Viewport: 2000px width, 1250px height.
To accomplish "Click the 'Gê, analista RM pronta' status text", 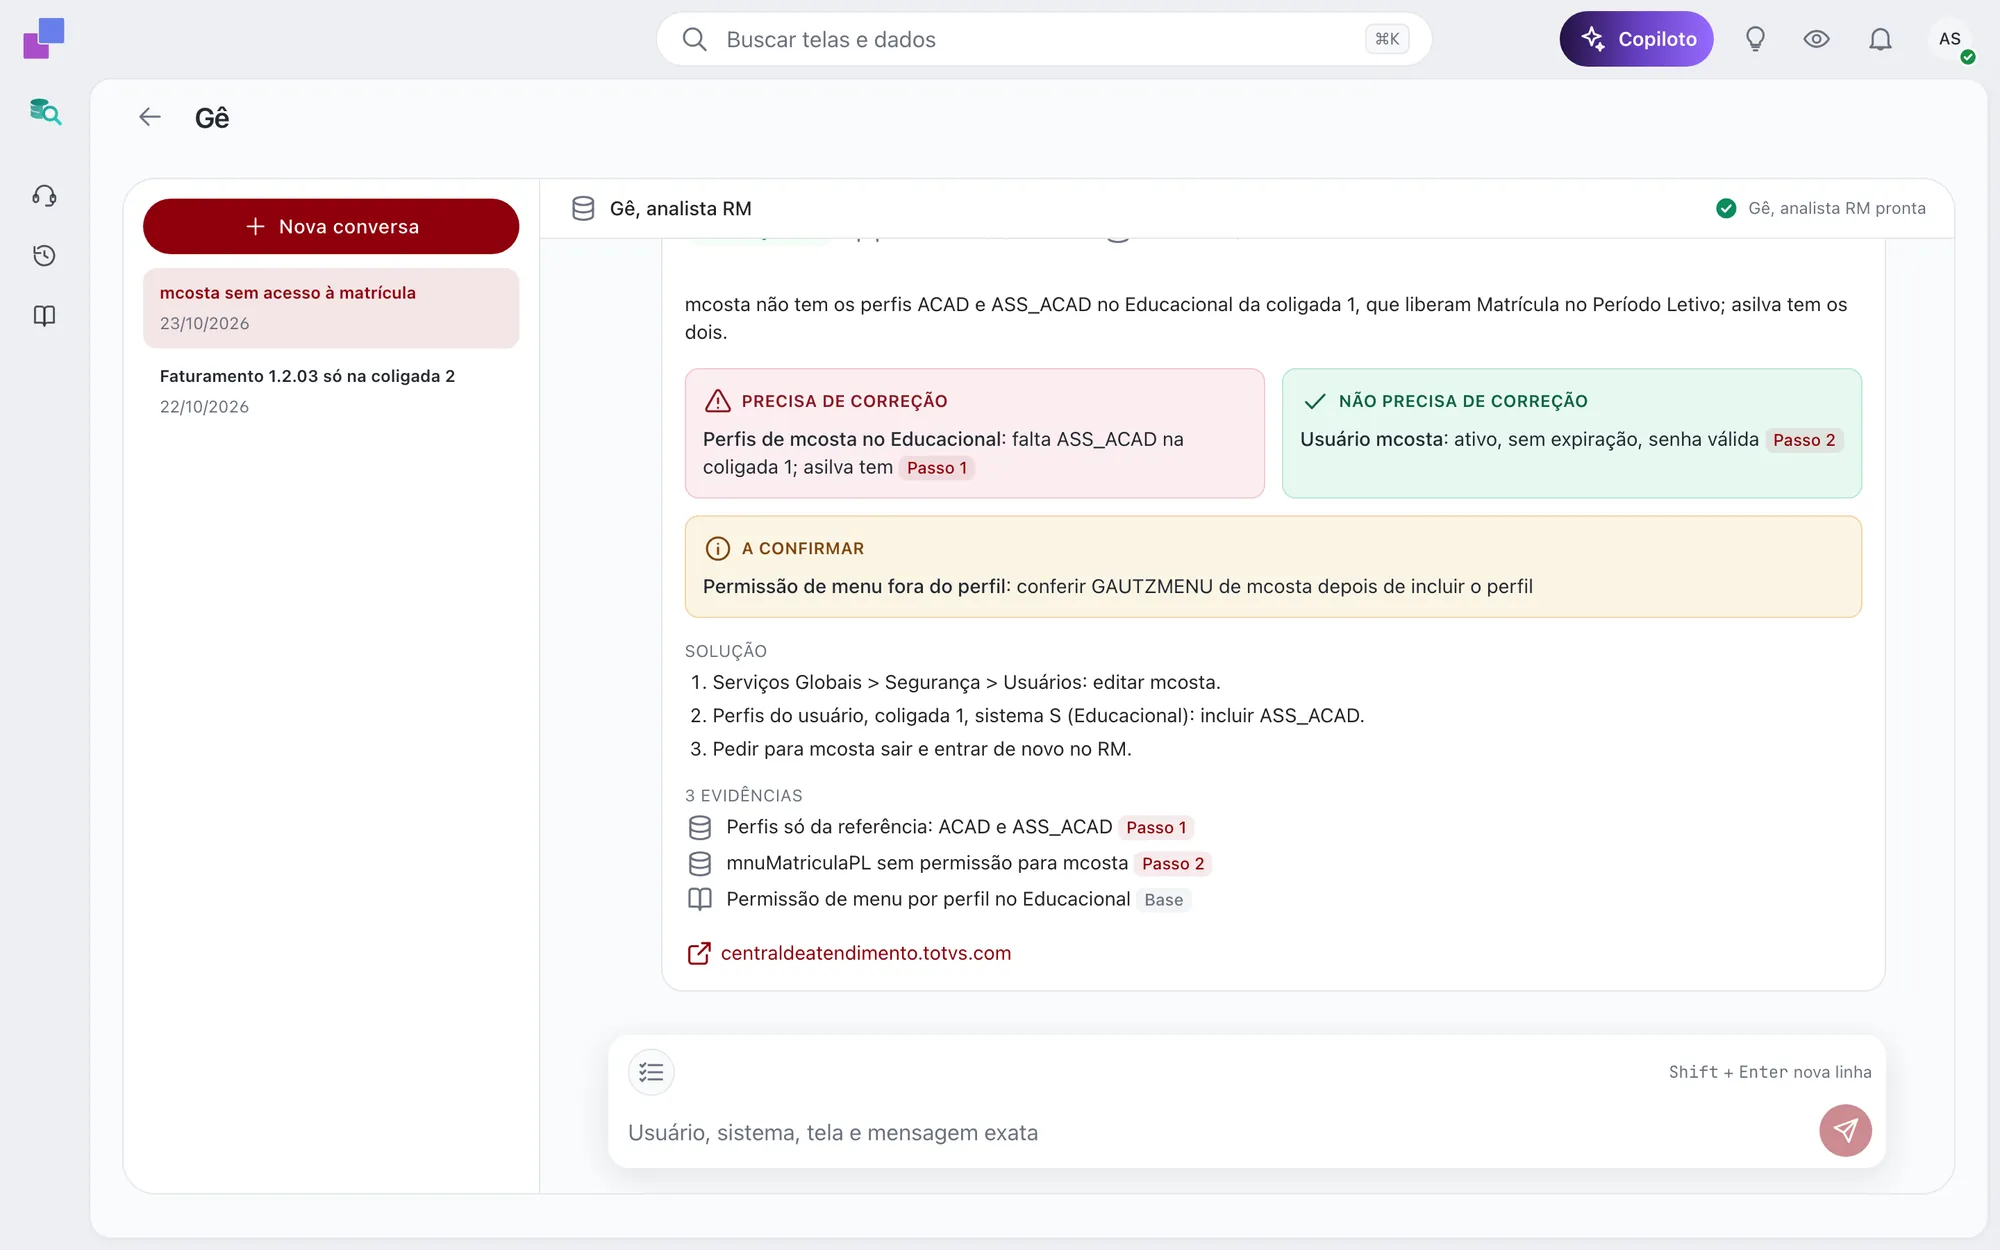I will 1836,208.
